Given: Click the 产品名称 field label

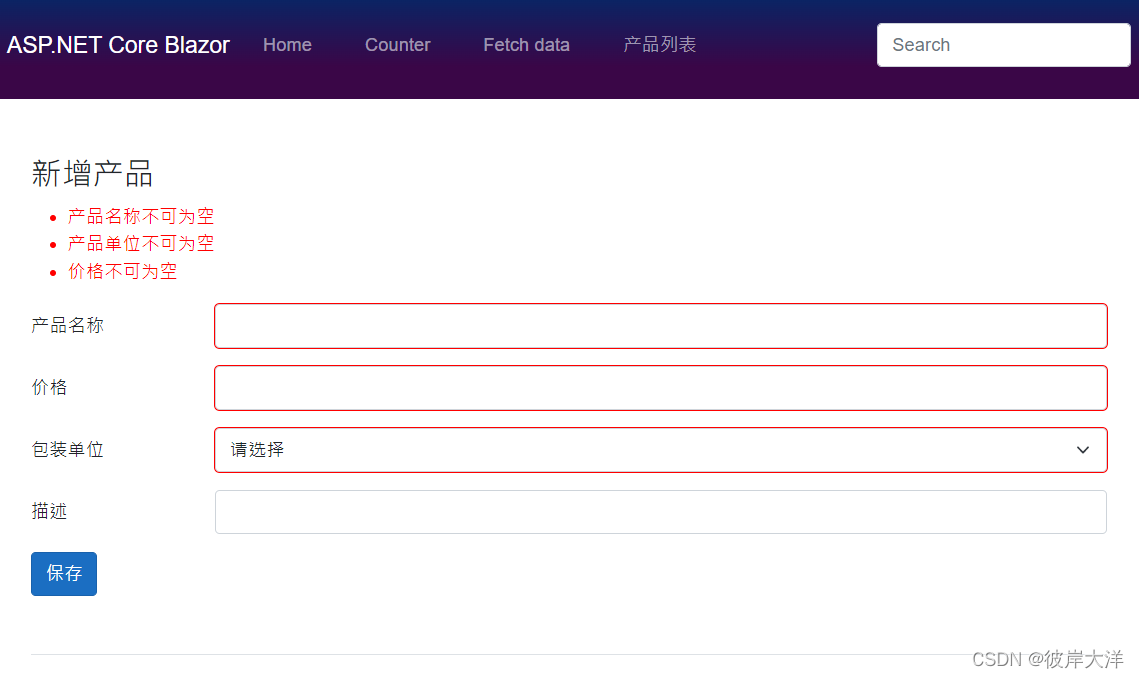Looking at the screenshot, I should point(68,325).
